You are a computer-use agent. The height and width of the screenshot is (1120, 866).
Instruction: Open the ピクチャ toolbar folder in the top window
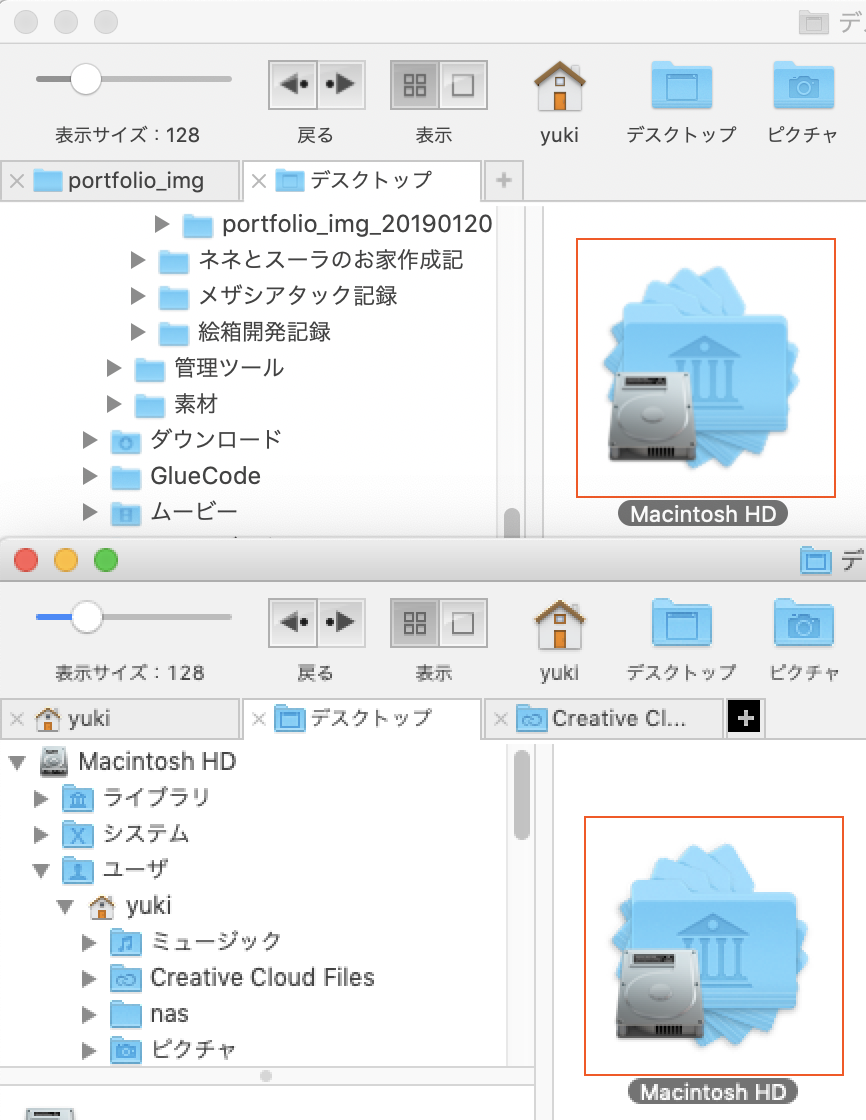point(803,85)
